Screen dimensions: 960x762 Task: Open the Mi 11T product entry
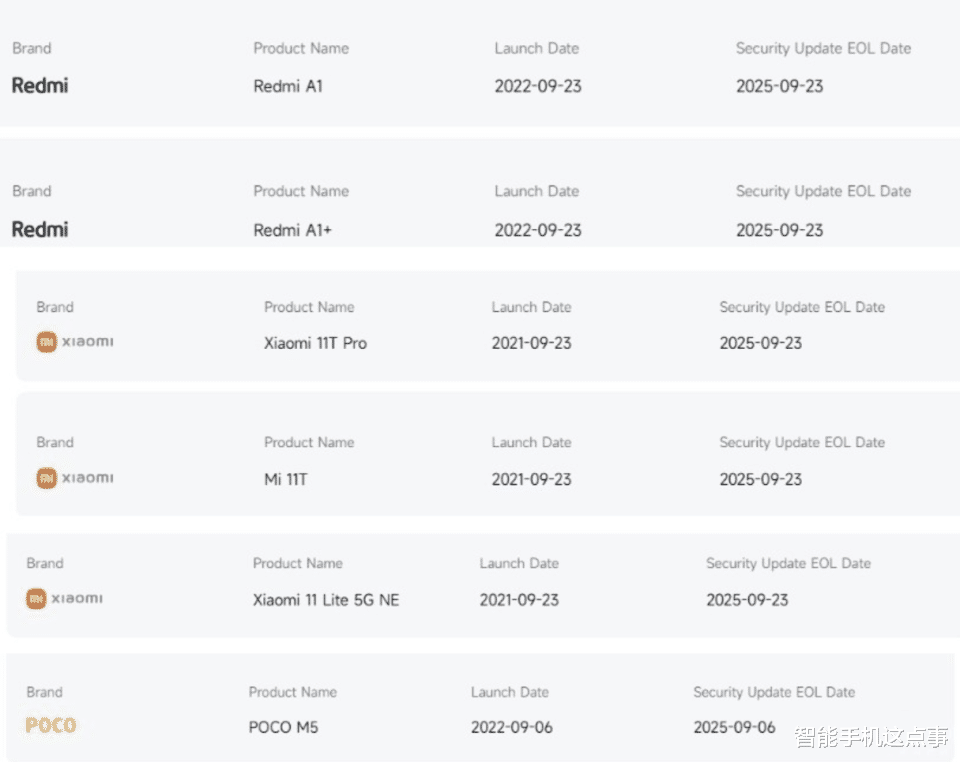[x=286, y=480]
